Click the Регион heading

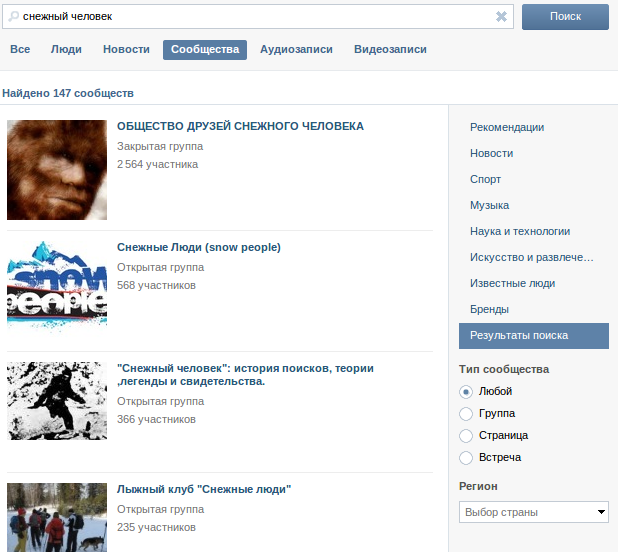point(478,486)
